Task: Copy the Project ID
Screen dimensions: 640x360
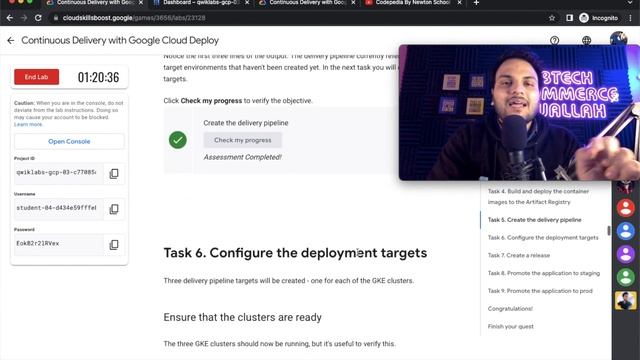Action: pos(114,173)
